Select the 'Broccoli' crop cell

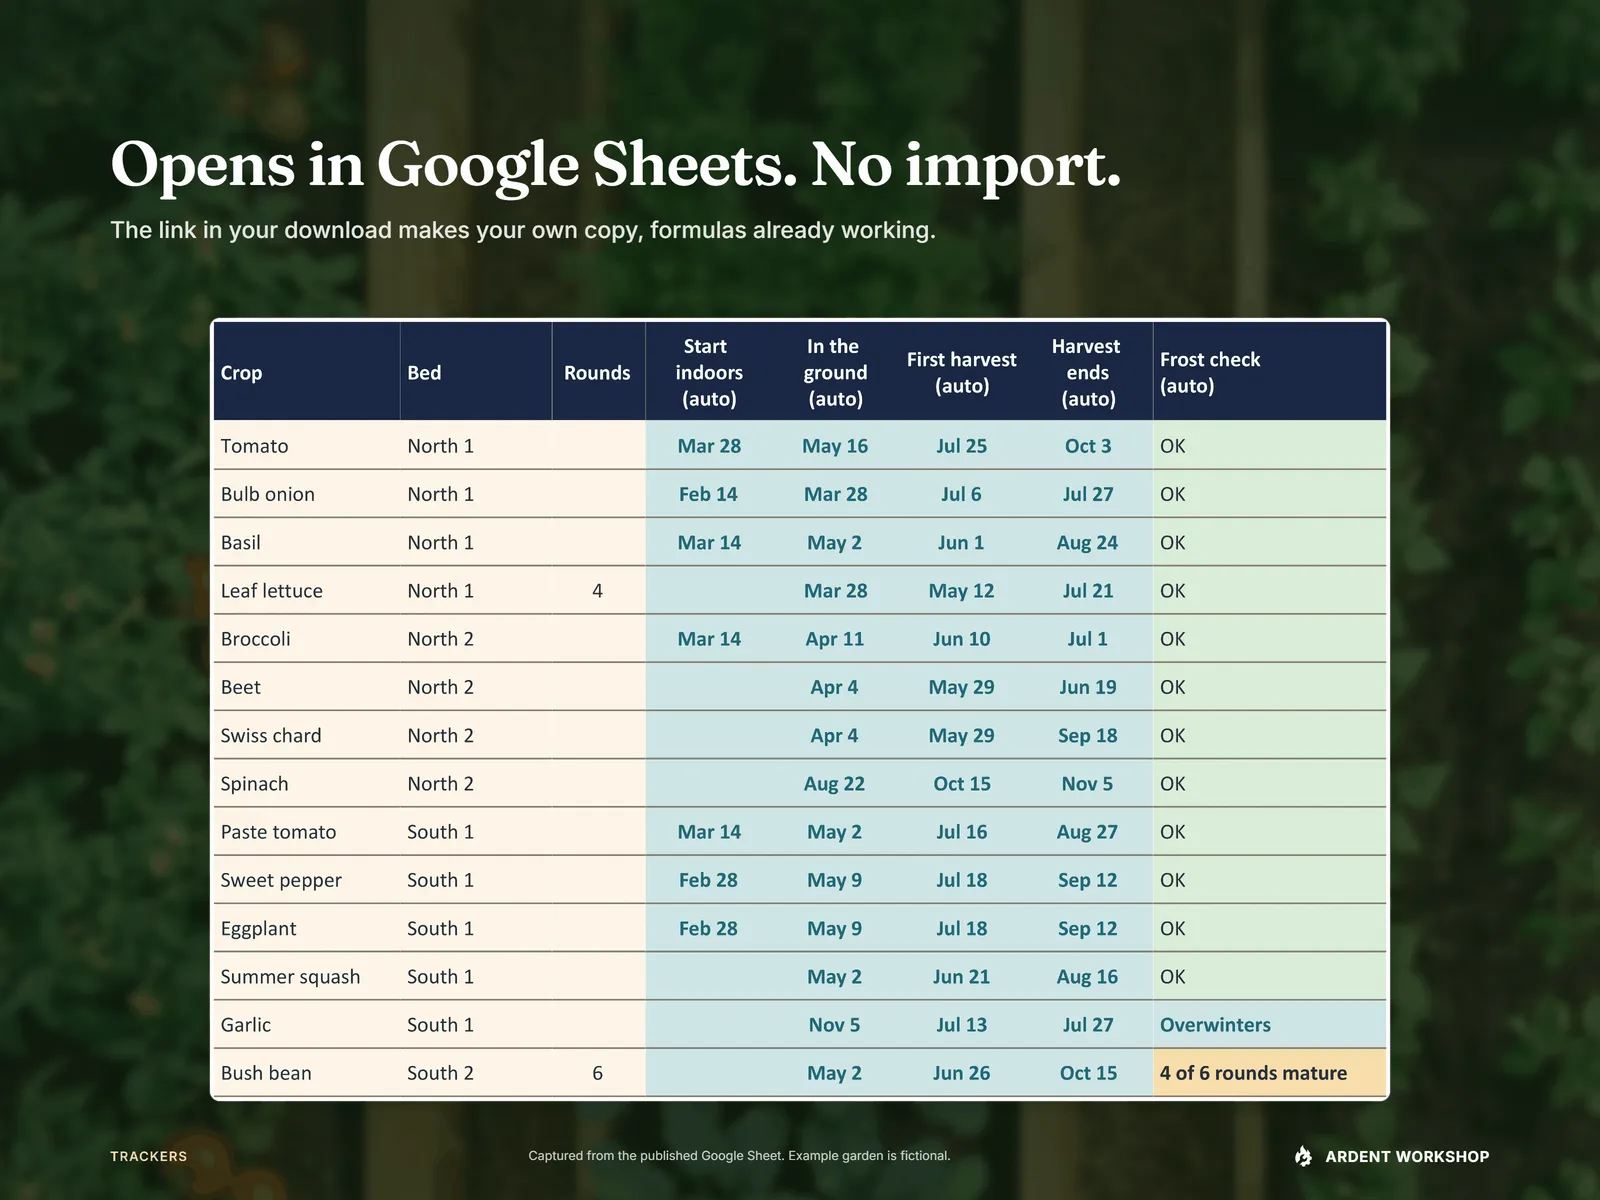click(306, 639)
